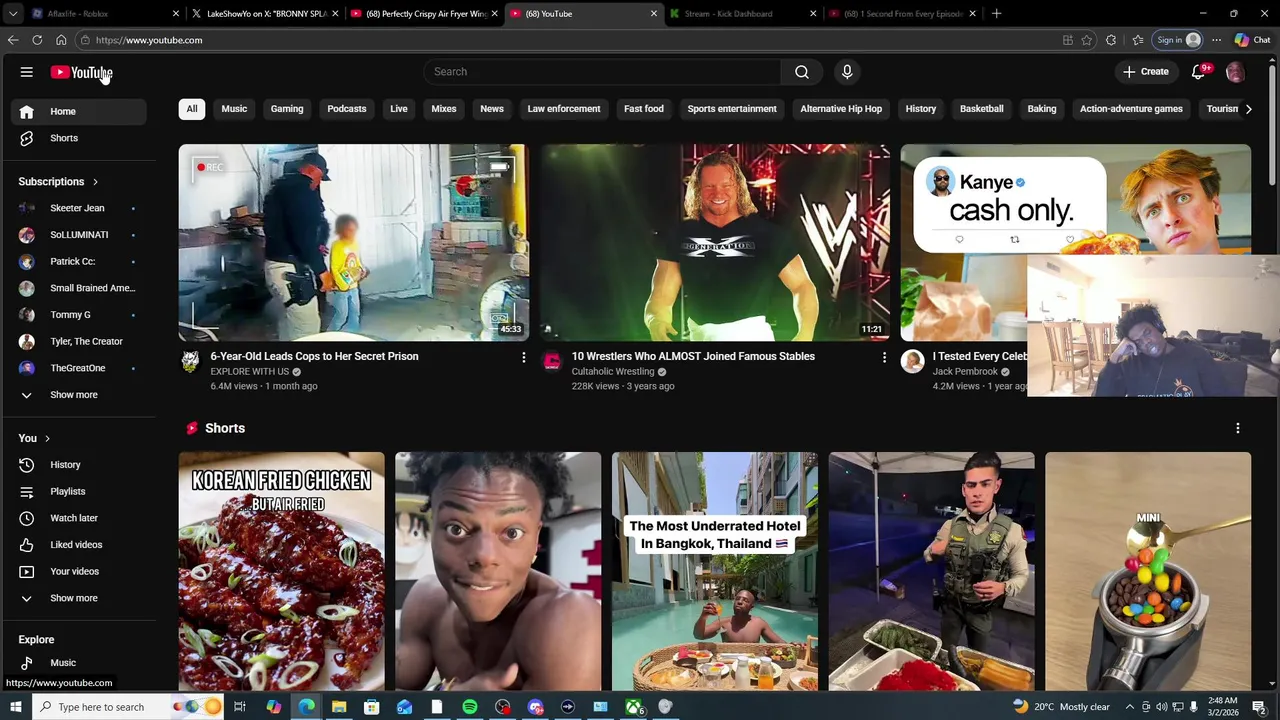Image resolution: width=1280 pixels, height=720 pixels.
Task: Open Watch later in the sidebar
Action: coord(78,518)
